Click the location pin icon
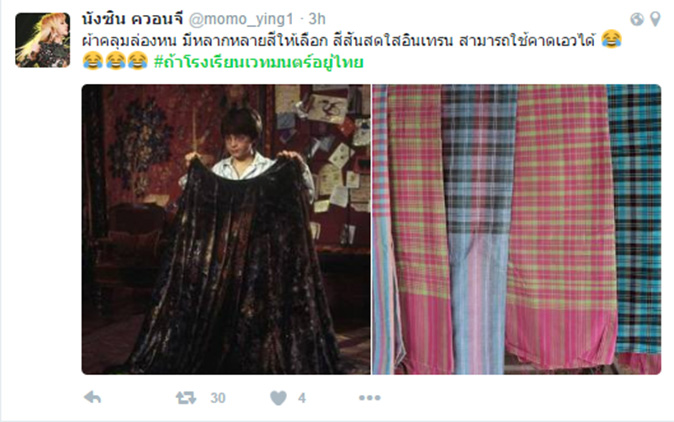Screen dimensions: 674x422 coord(655,19)
